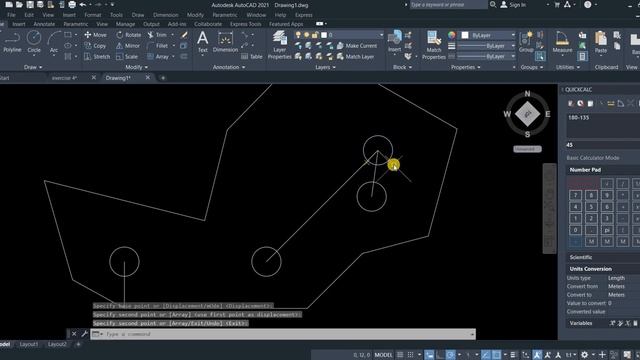This screenshot has height=360, width=640.
Task: Open the Measure utility
Action: (x=562, y=42)
